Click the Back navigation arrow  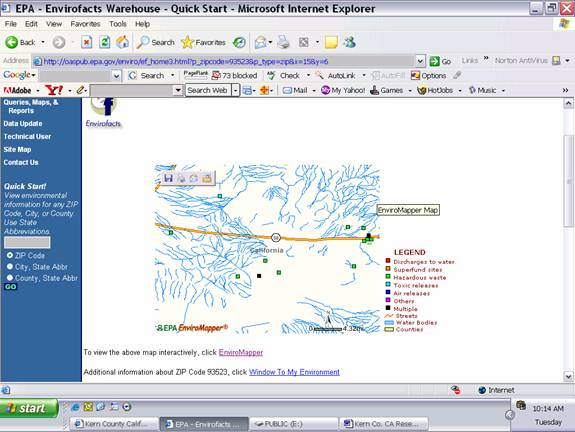pyautogui.click(x=12, y=43)
